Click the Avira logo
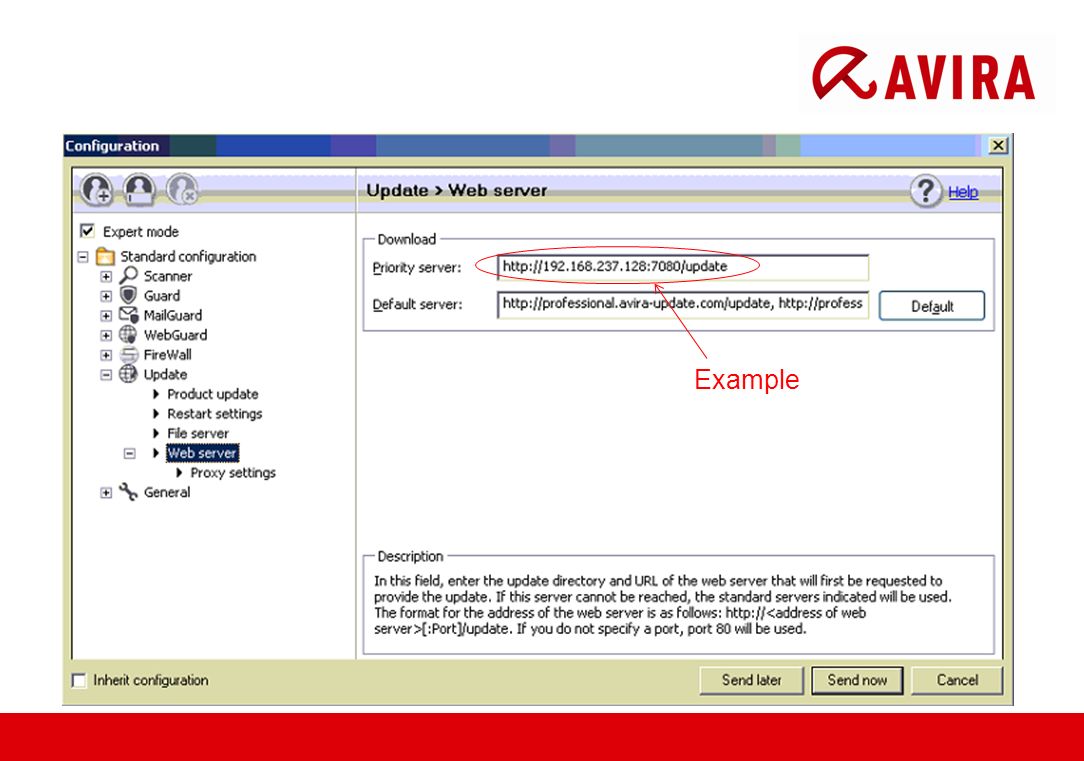This screenshot has height=761, width=1084. 924,74
